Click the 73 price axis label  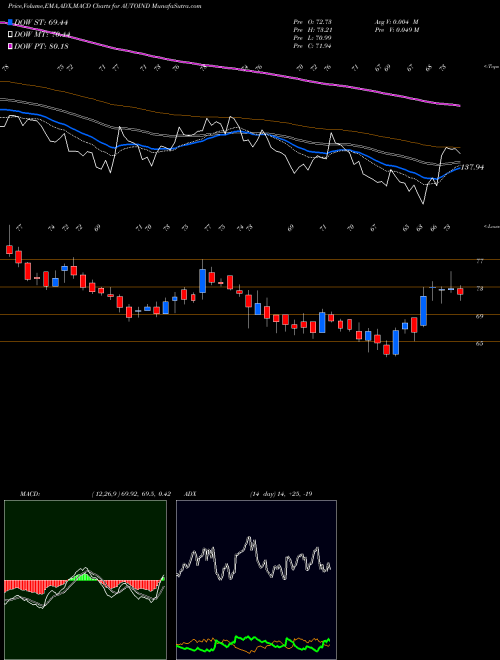(479, 289)
